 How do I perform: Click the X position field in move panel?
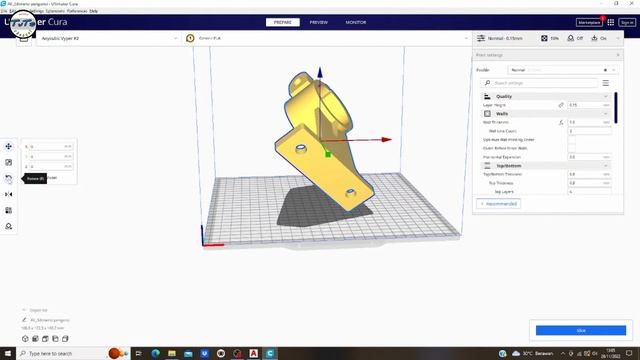[51, 146]
